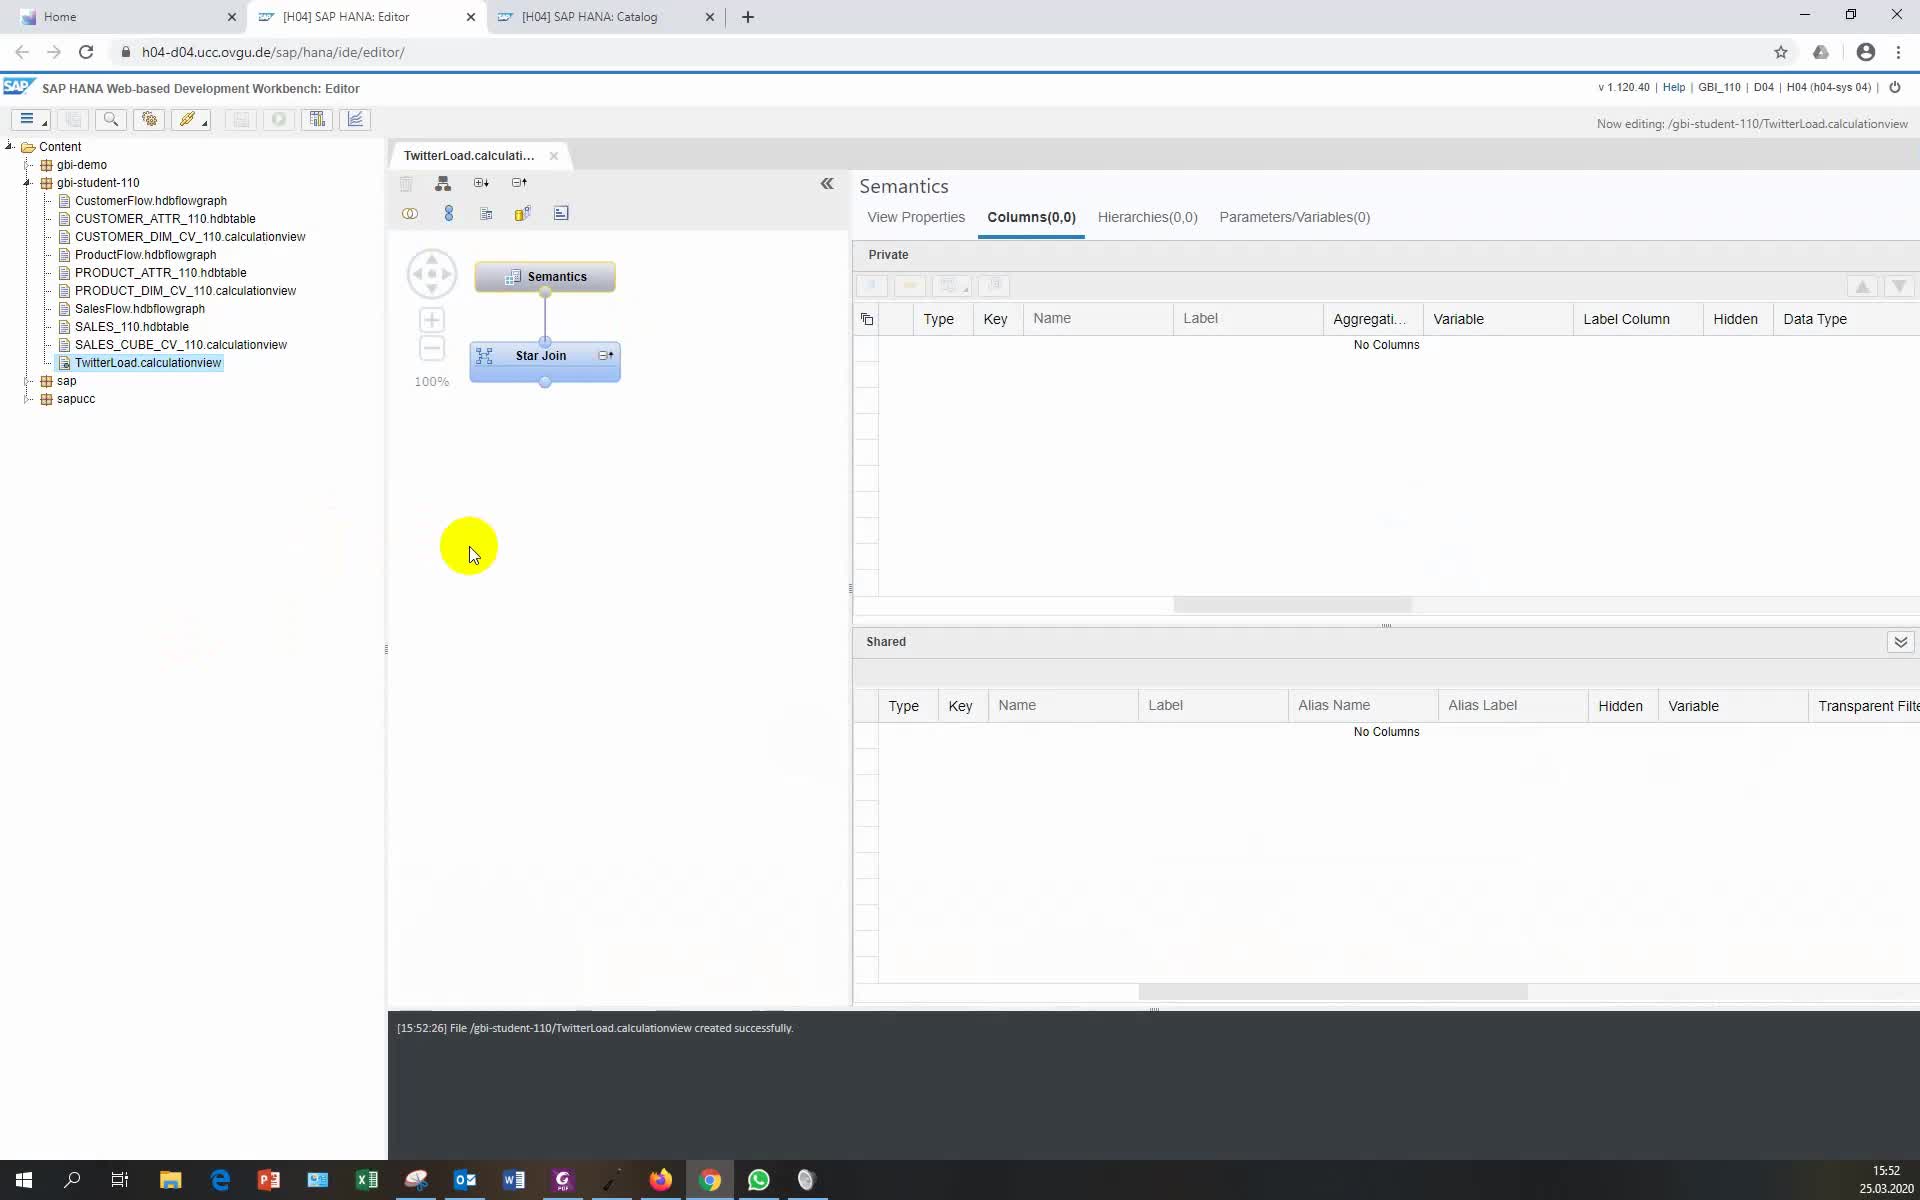Collapse the Shared section

point(1900,642)
